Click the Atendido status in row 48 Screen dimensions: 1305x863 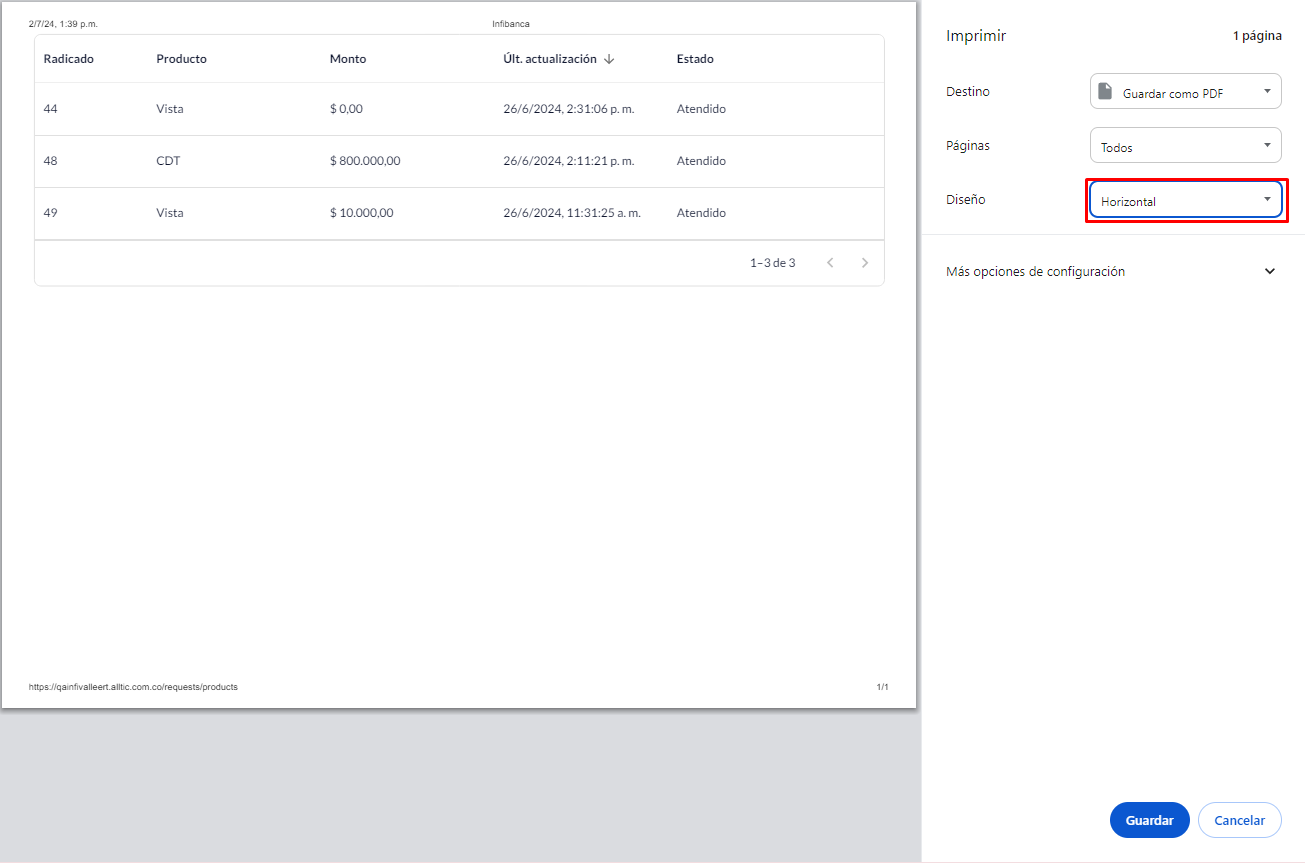click(701, 161)
